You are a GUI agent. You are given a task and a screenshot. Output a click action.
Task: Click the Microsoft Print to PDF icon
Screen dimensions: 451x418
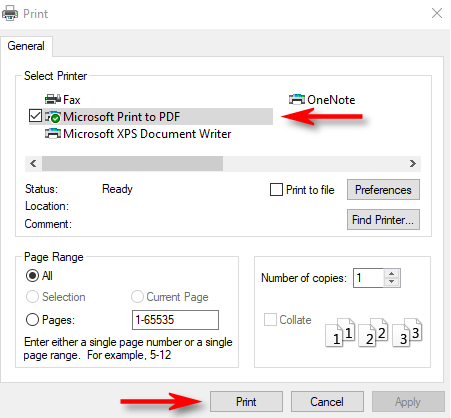tap(53, 117)
